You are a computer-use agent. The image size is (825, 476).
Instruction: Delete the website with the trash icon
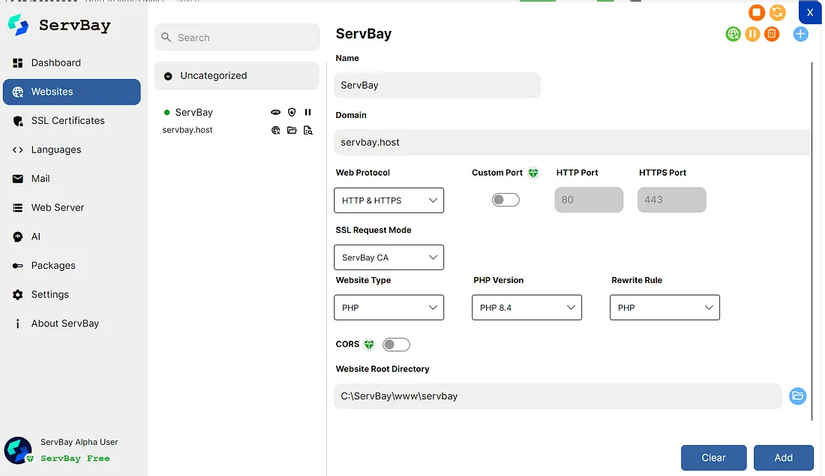click(772, 34)
